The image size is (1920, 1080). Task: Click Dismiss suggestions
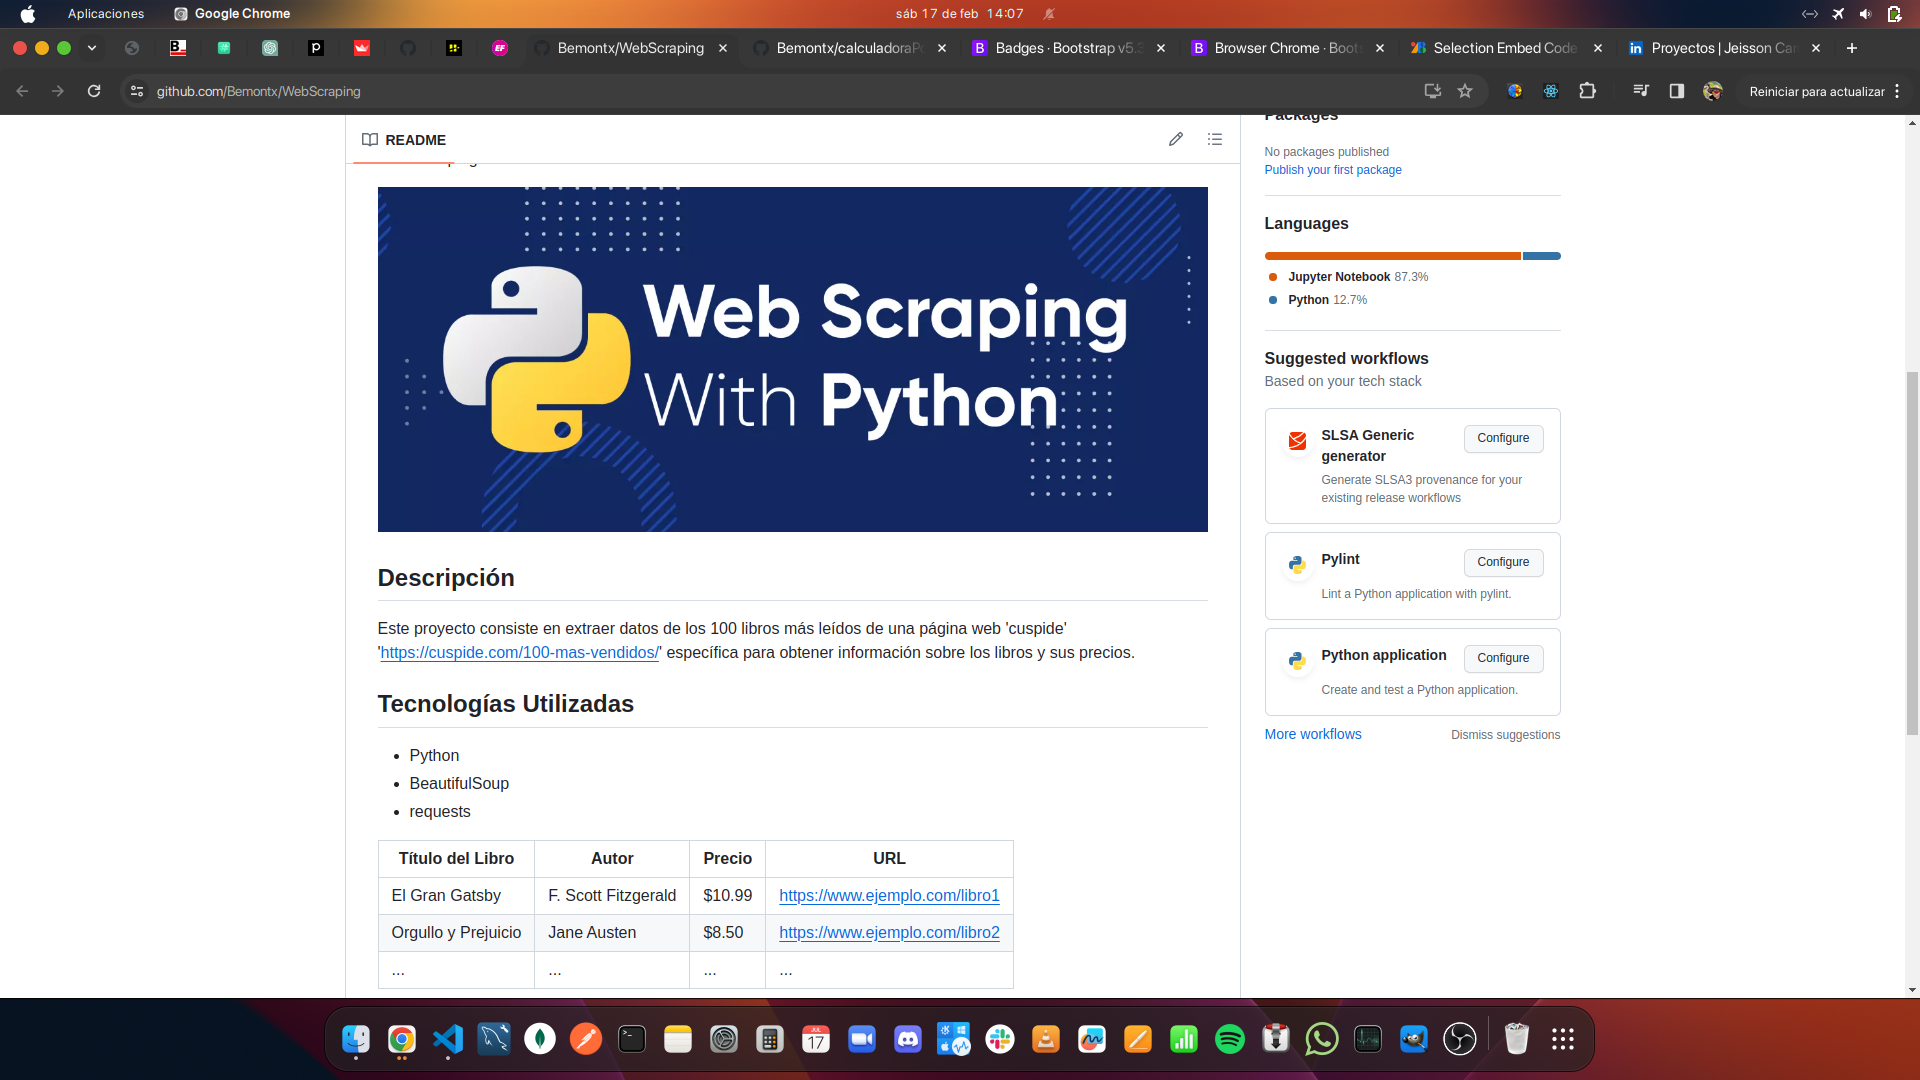[x=1505, y=735]
